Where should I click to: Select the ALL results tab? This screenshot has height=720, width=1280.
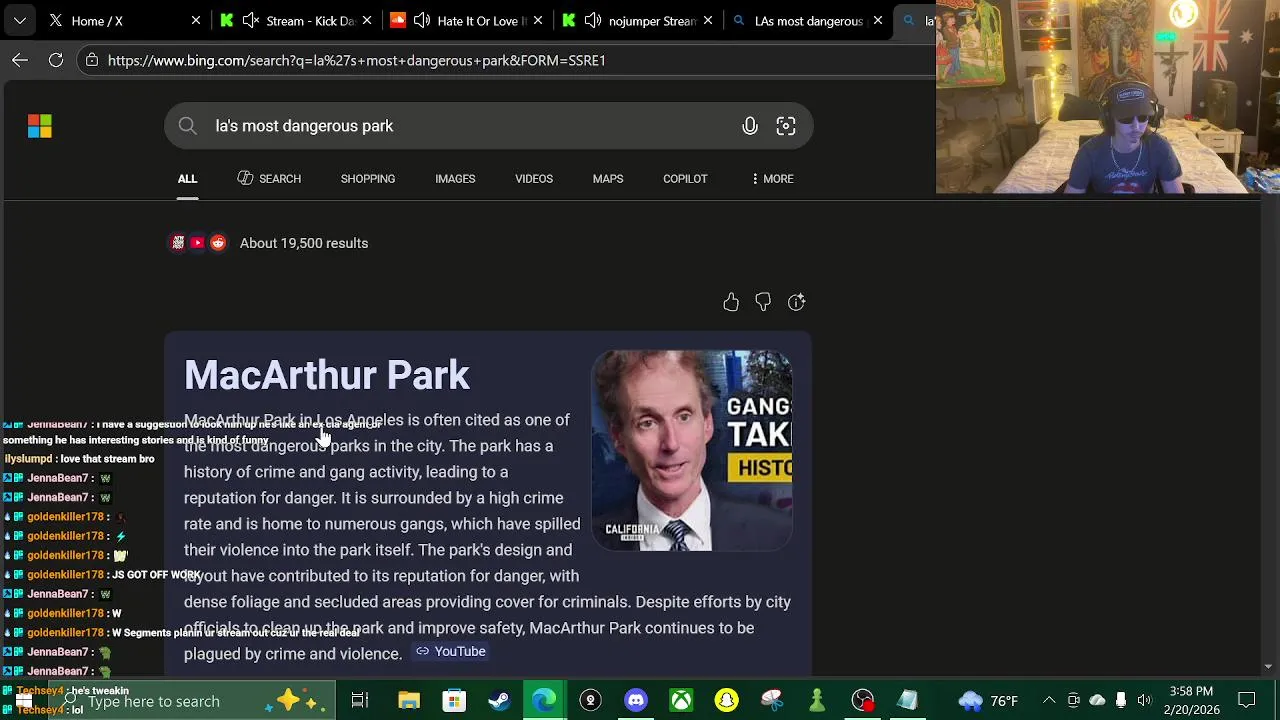pos(187,179)
